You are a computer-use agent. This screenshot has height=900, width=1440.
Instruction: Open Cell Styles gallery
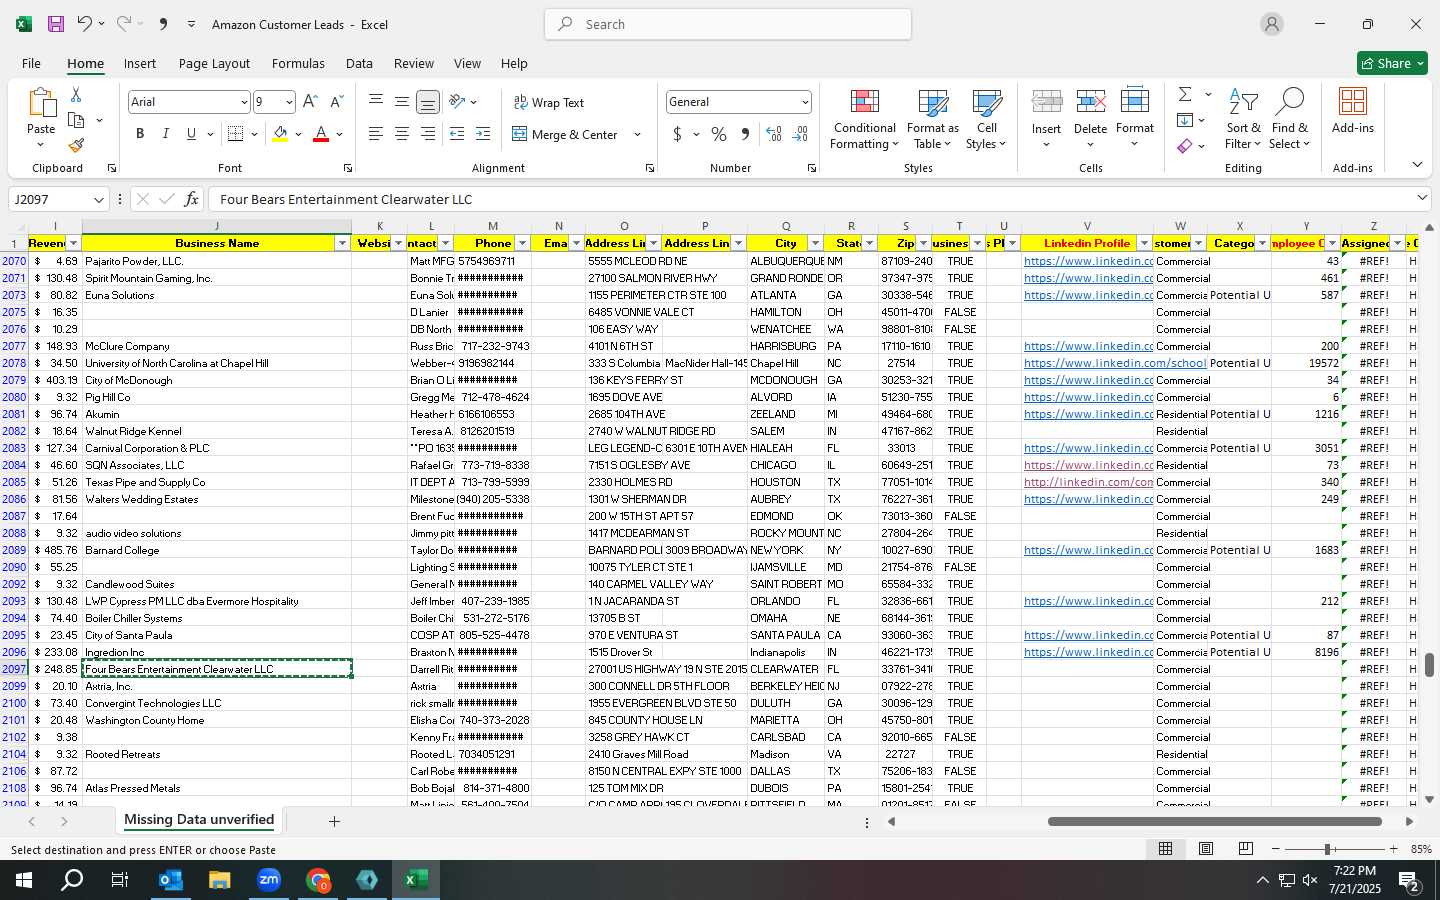(x=986, y=120)
